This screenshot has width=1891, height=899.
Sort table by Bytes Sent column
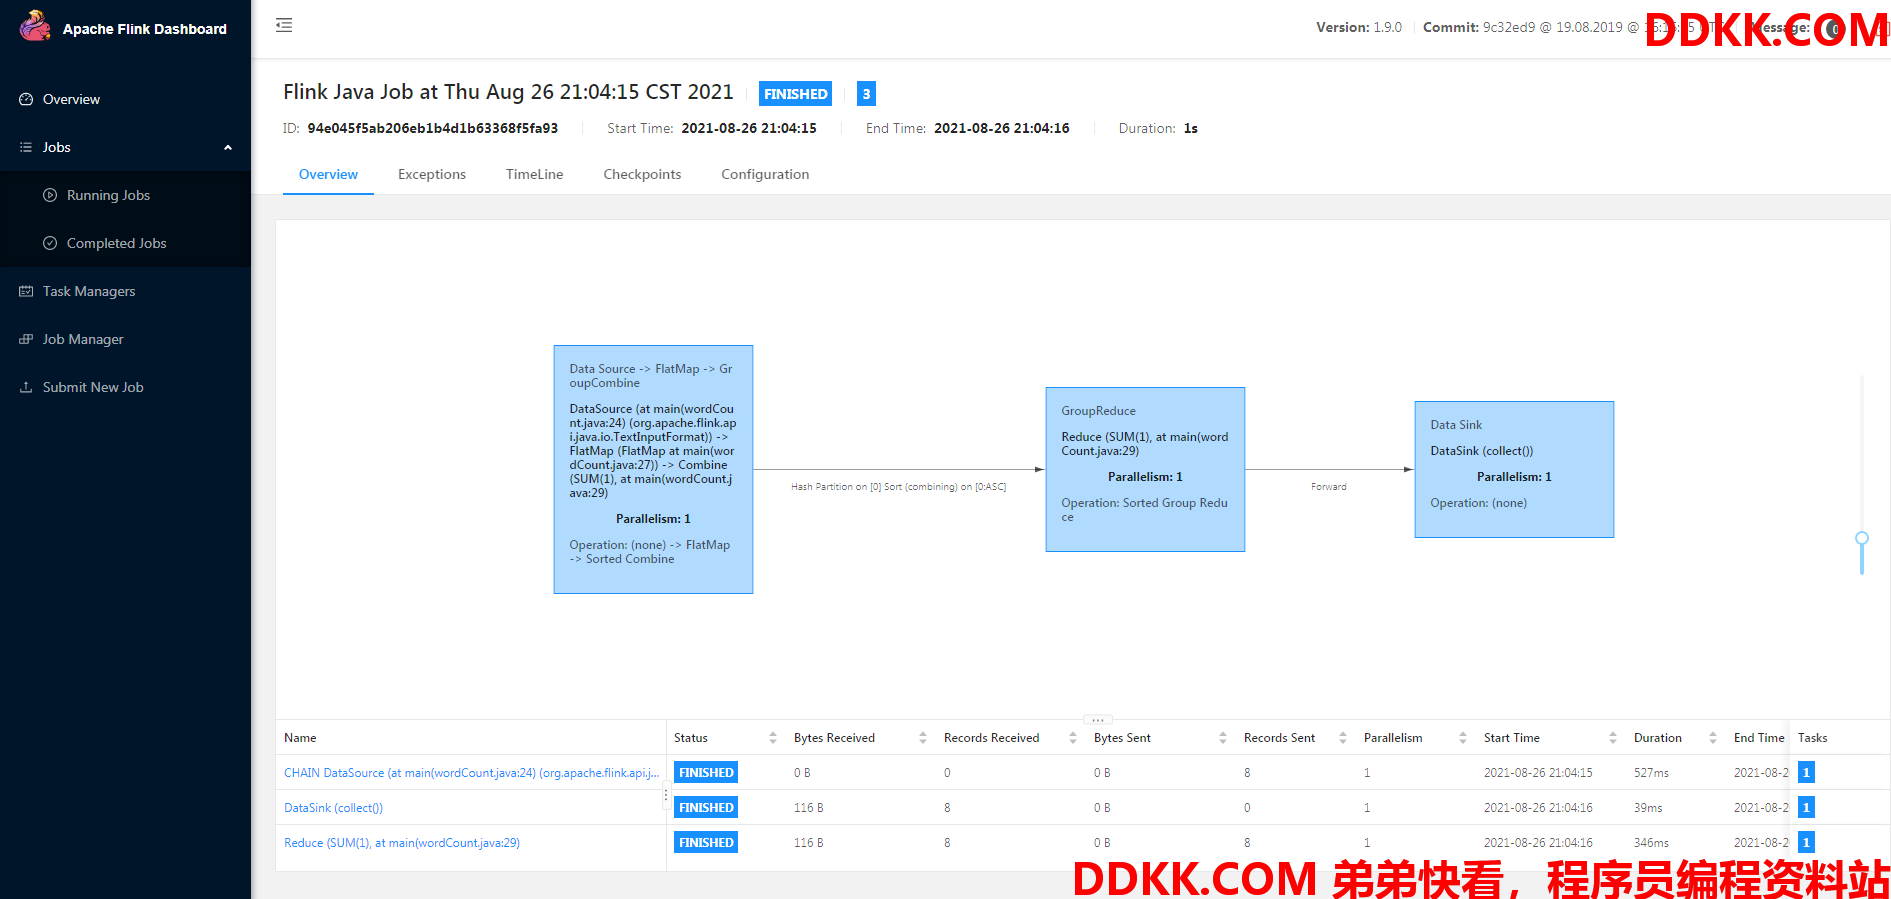click(1222, 738)
